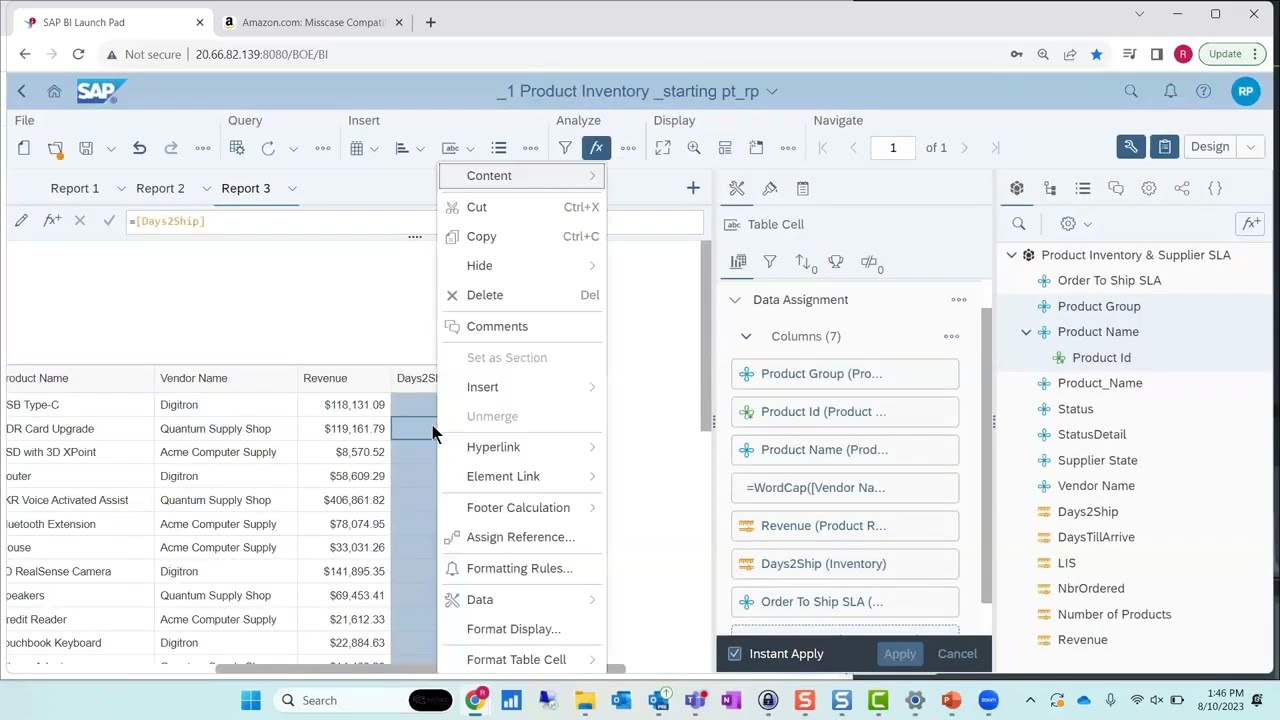Viewport: 1280px width, 720px height.
Task: Open the Format paintbrush panel icon
Action: point(770,188)
